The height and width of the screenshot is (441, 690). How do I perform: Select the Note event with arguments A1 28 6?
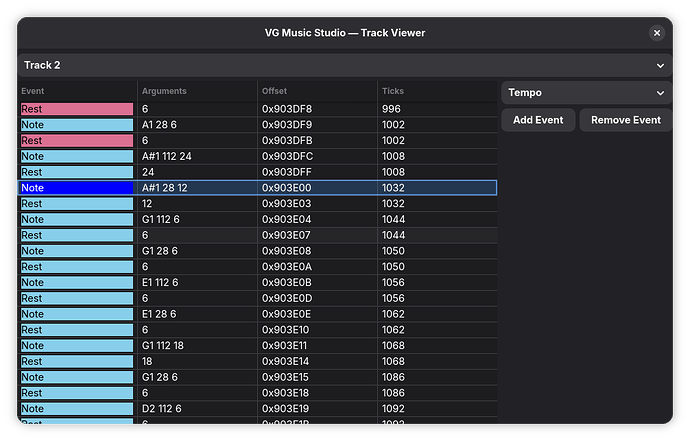click(x=77, y=125)
